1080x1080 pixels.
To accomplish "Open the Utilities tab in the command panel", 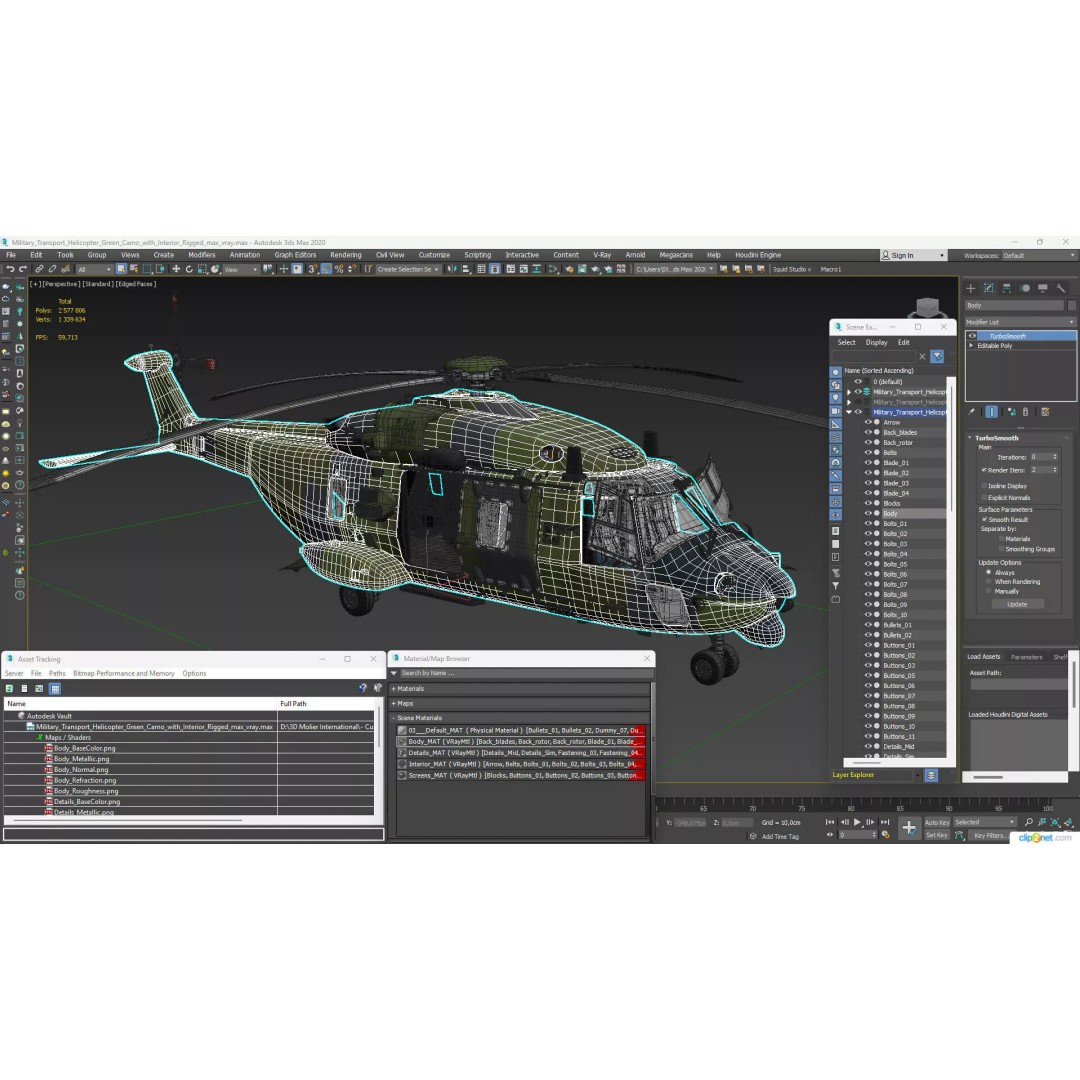I will click(x=1061, y=288).
